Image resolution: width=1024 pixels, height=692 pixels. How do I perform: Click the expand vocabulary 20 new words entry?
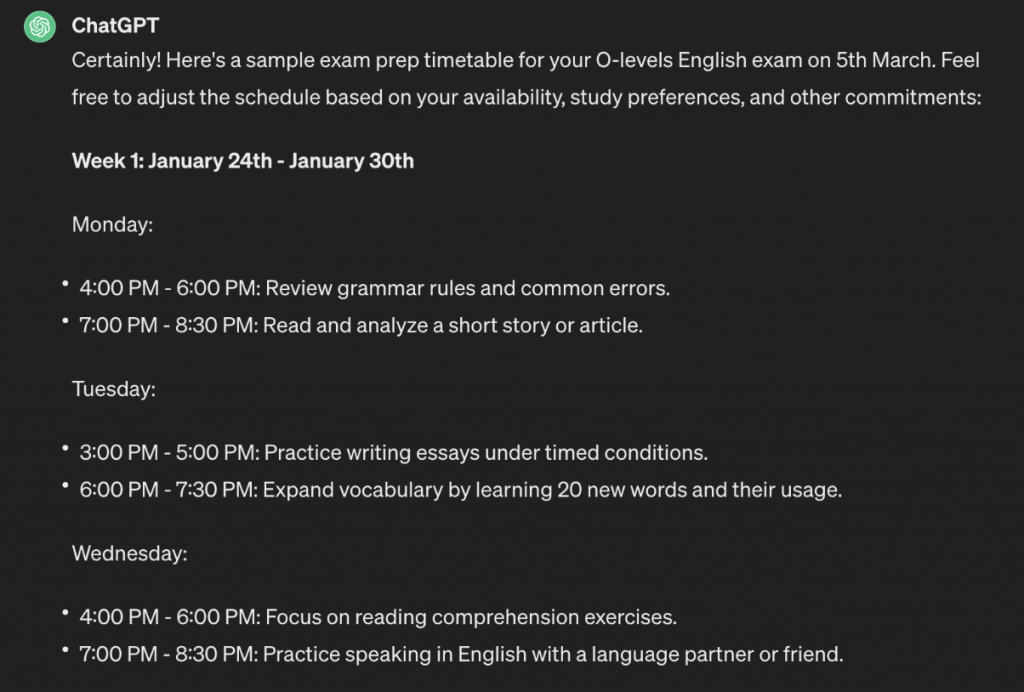pyautogui.click(x=461, y=490)
